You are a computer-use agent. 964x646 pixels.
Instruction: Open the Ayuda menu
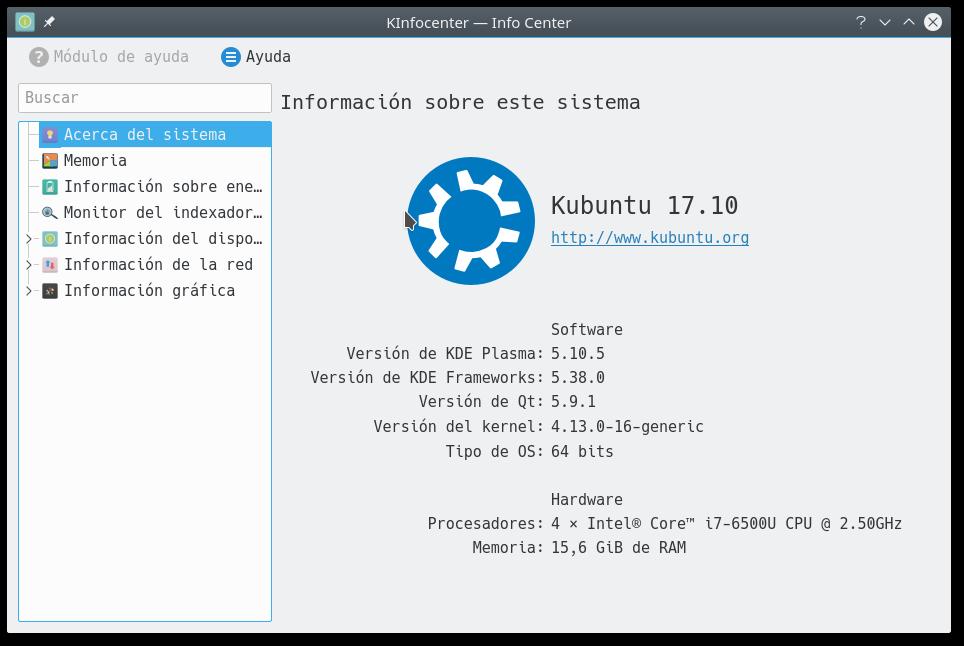(256, 57)
